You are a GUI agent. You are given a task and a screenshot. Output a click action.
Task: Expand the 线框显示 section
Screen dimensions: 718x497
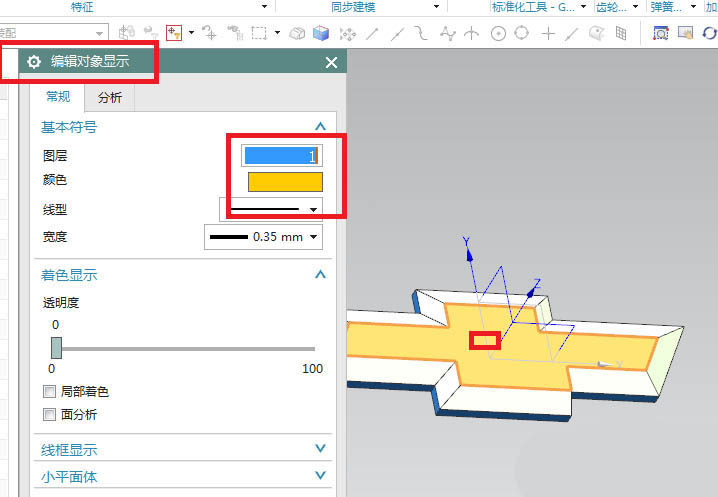tap(321, 448)
